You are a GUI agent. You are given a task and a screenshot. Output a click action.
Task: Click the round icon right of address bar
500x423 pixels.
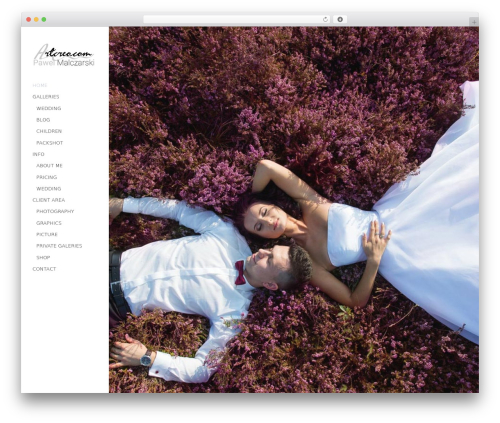click(340, 19)
